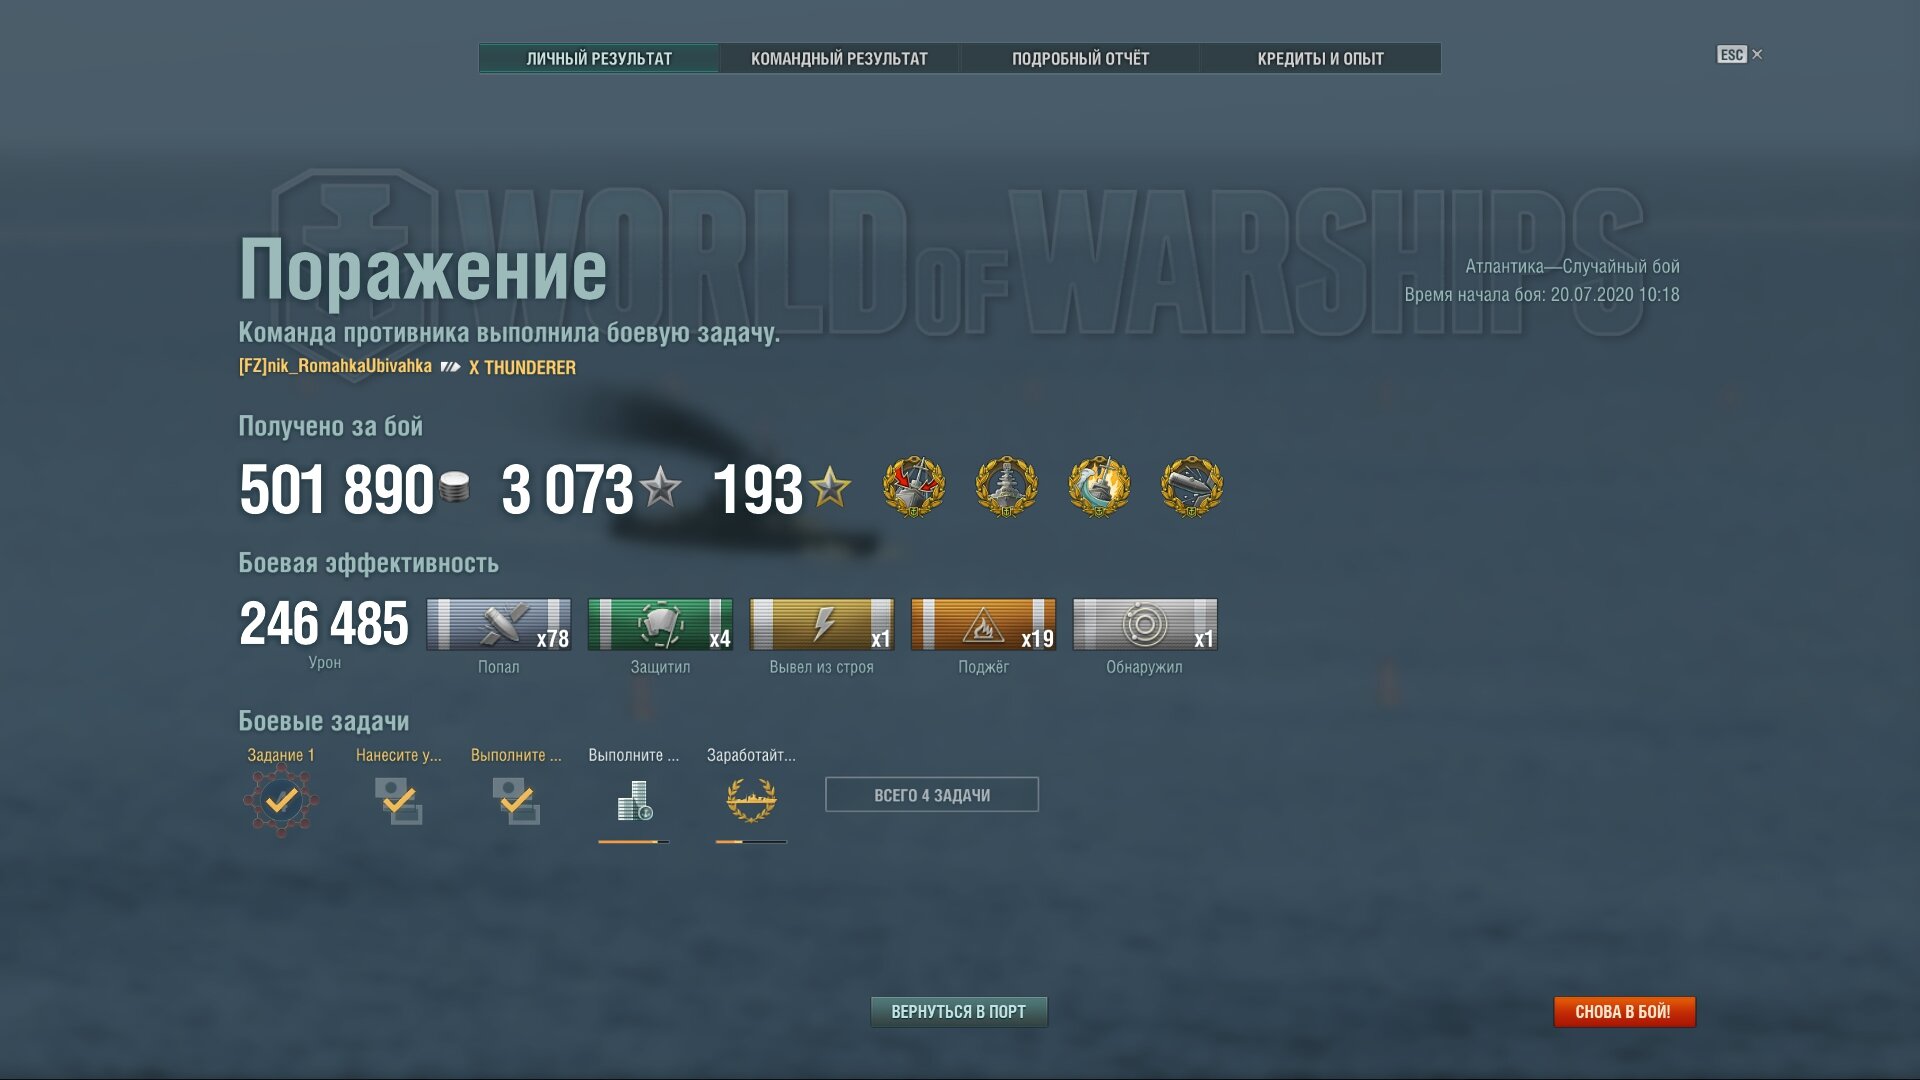Click the third achievement medal with burning ship

1099,487
